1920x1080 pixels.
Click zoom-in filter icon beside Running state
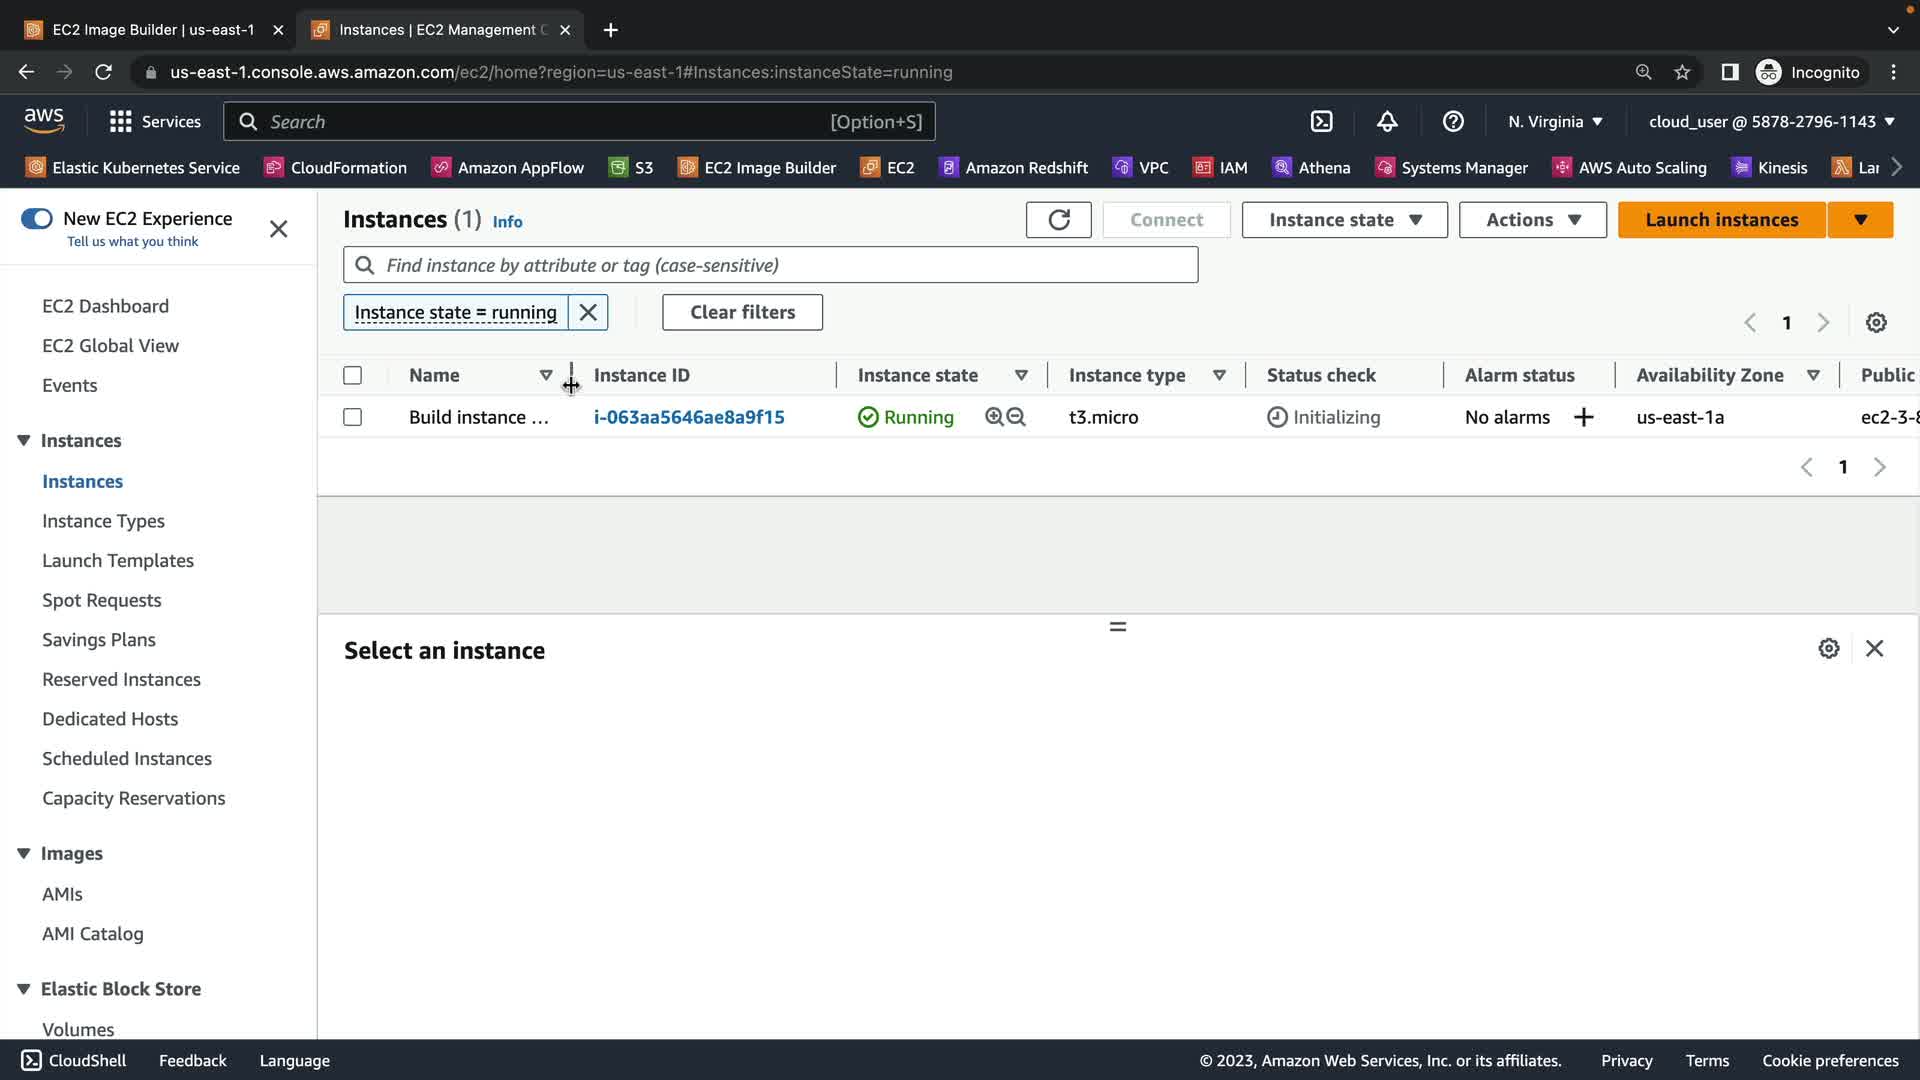click(994, 417)
